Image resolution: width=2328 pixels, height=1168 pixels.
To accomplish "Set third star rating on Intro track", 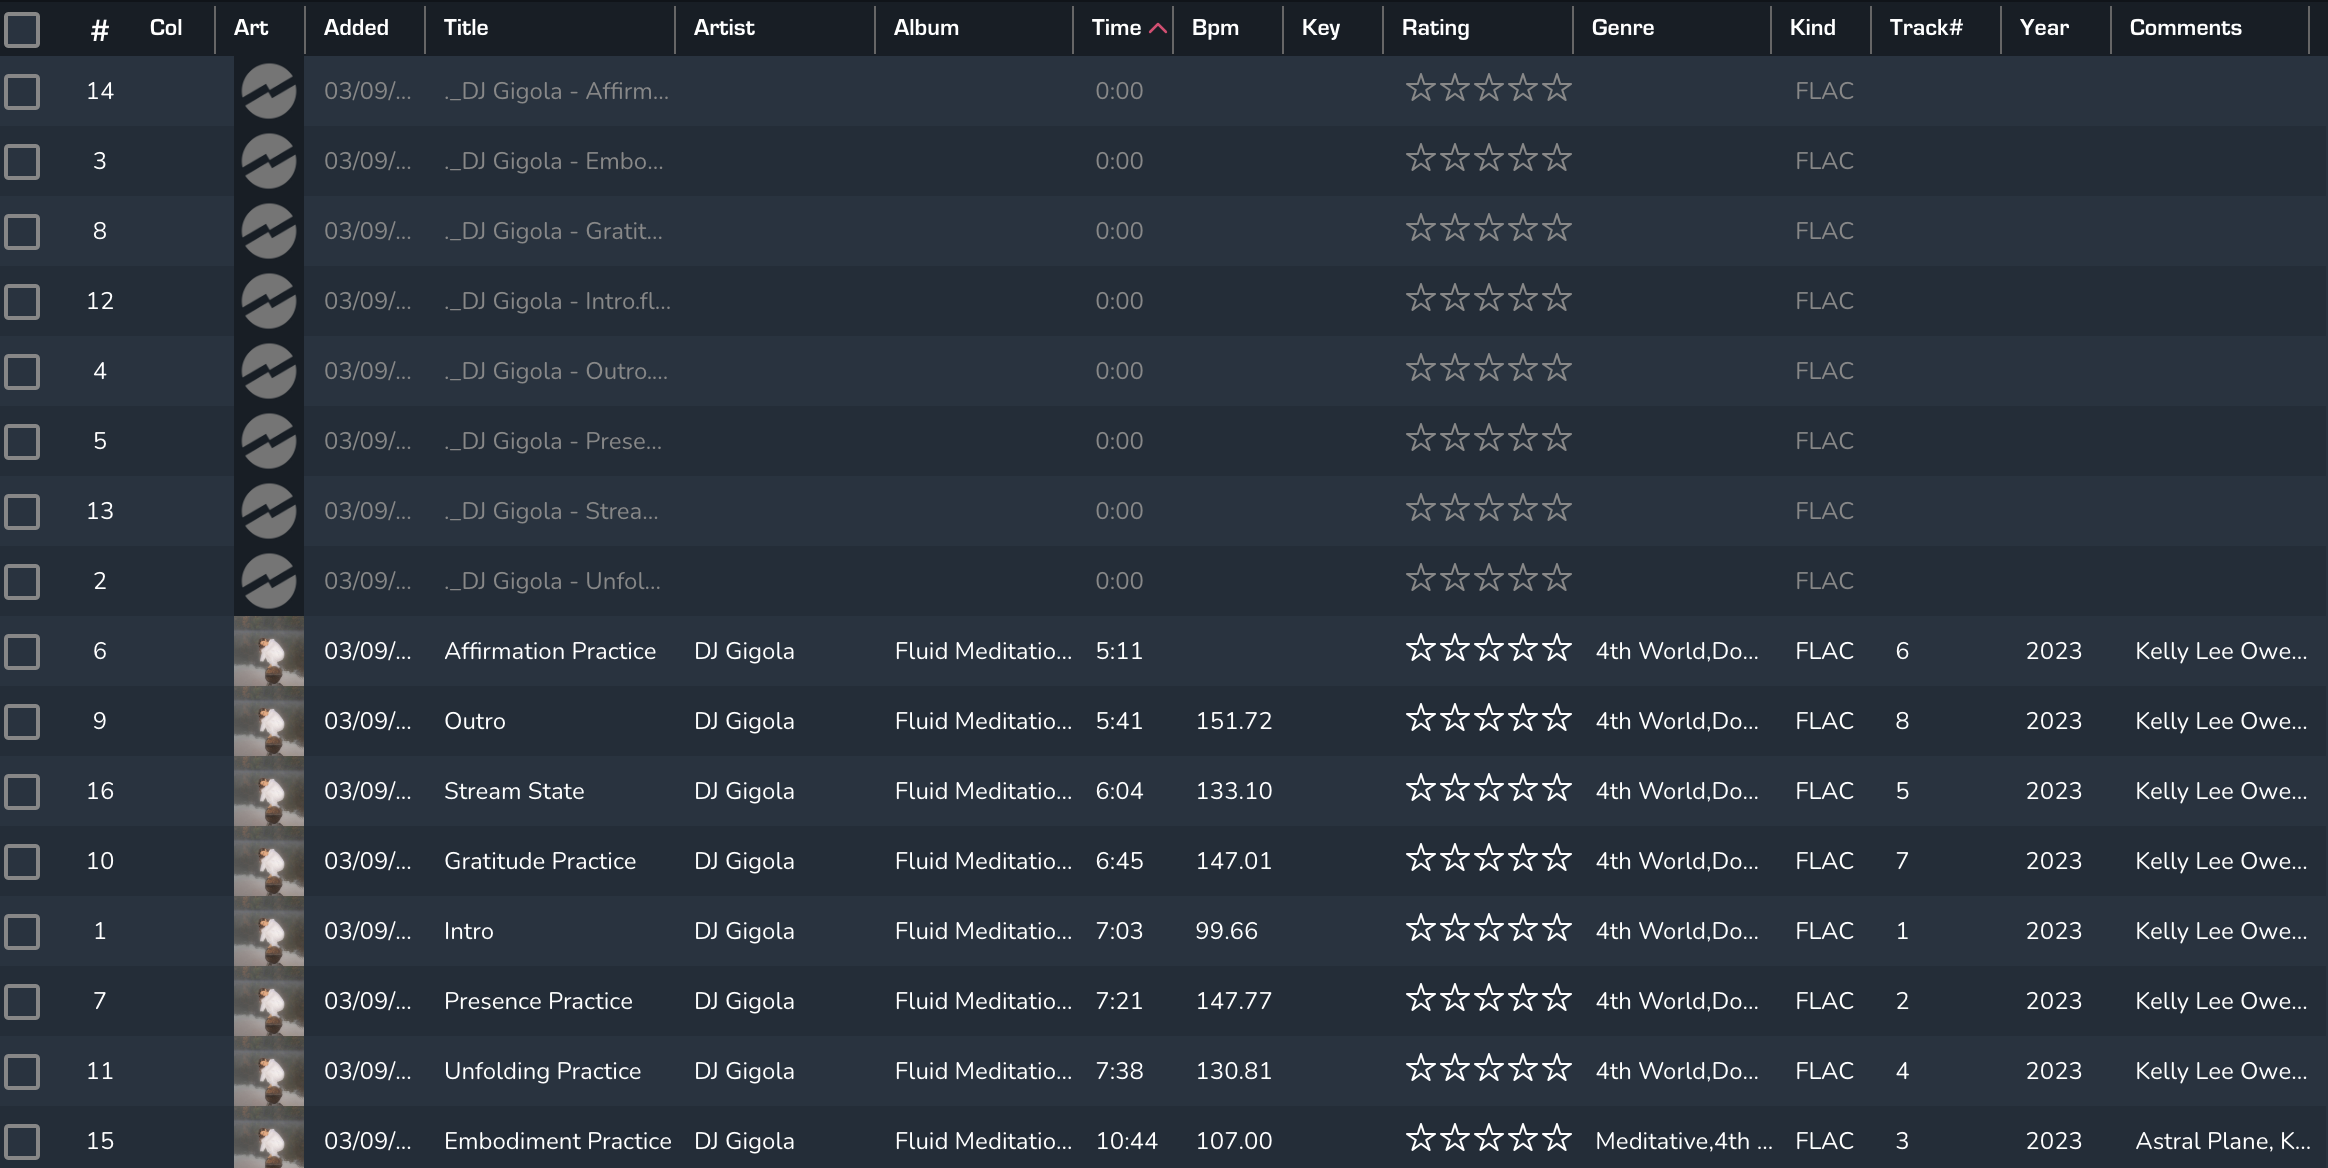I will coord(1489,929).
